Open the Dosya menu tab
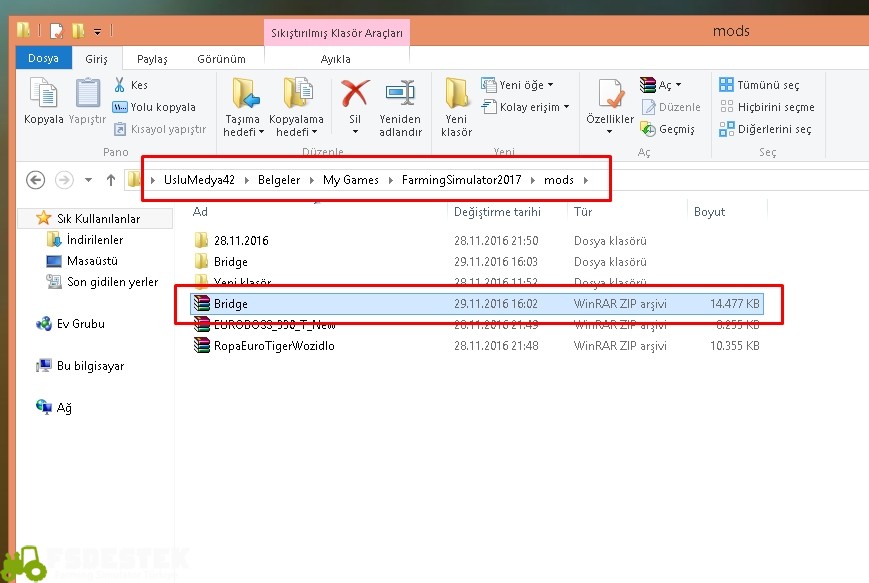This screenshot has width=869, height=583. (43, 59)
